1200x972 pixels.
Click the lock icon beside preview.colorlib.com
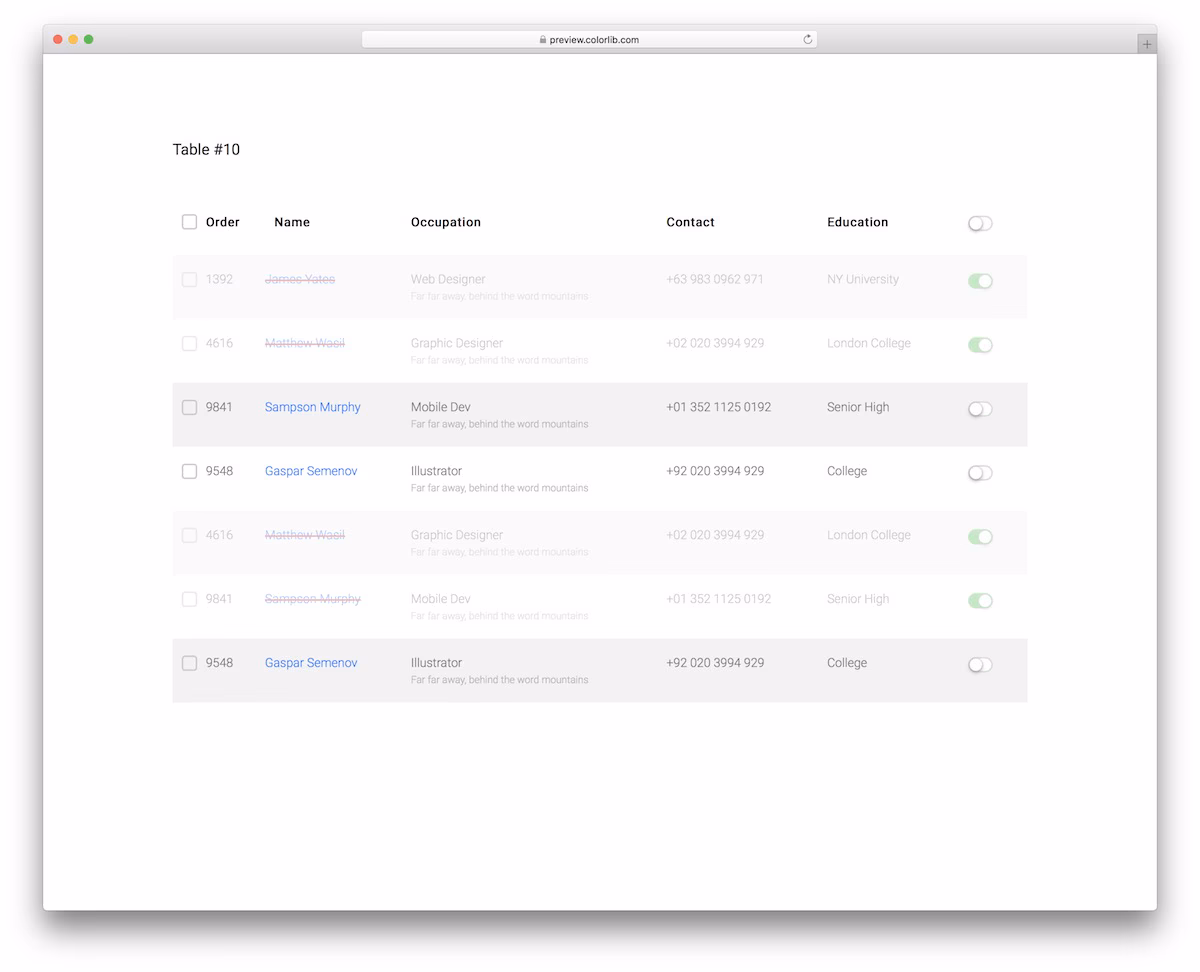point(543,40)
